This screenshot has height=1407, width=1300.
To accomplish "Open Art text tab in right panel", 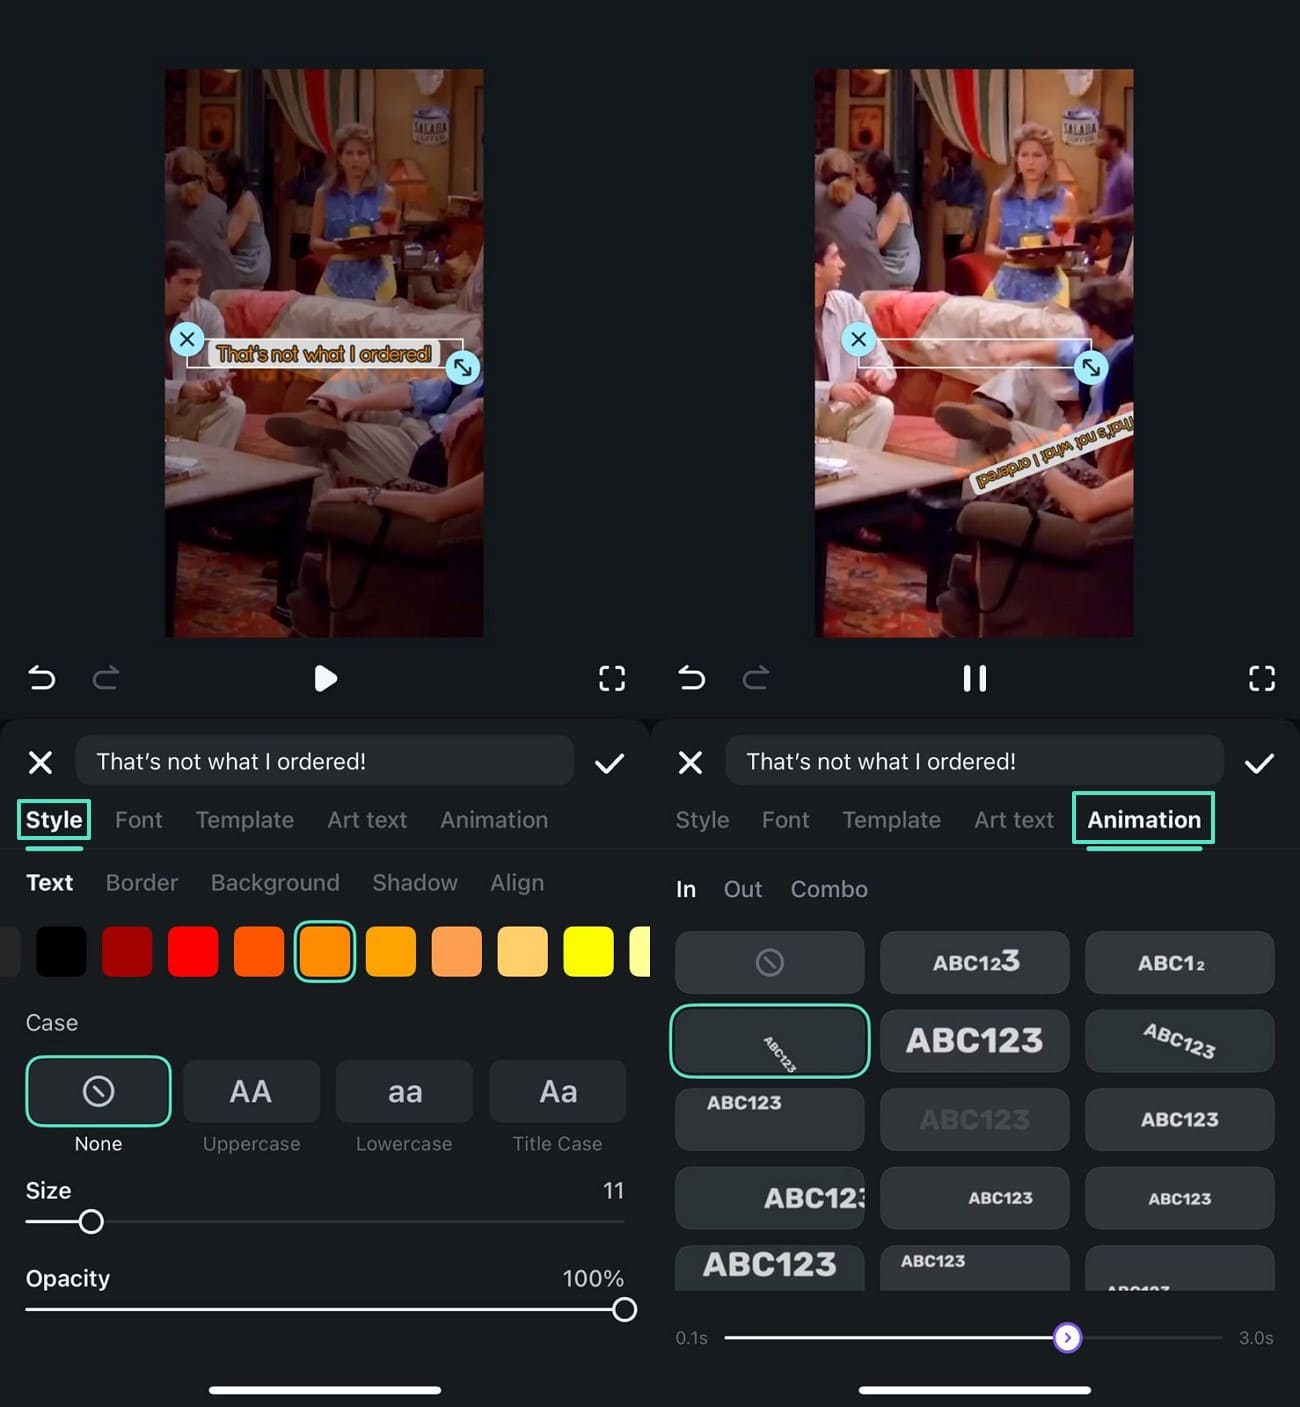I will point(1014,820).
